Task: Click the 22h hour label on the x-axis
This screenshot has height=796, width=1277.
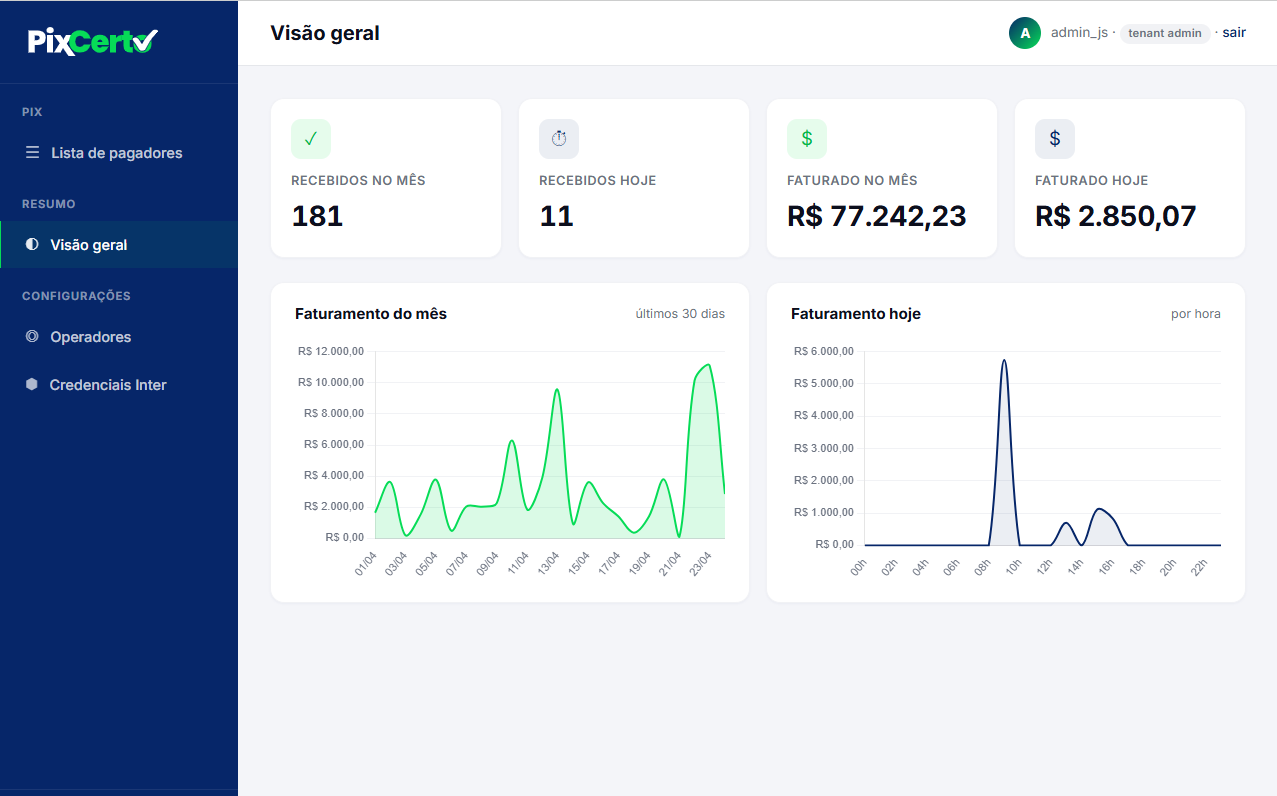Action: [1198, 567]
